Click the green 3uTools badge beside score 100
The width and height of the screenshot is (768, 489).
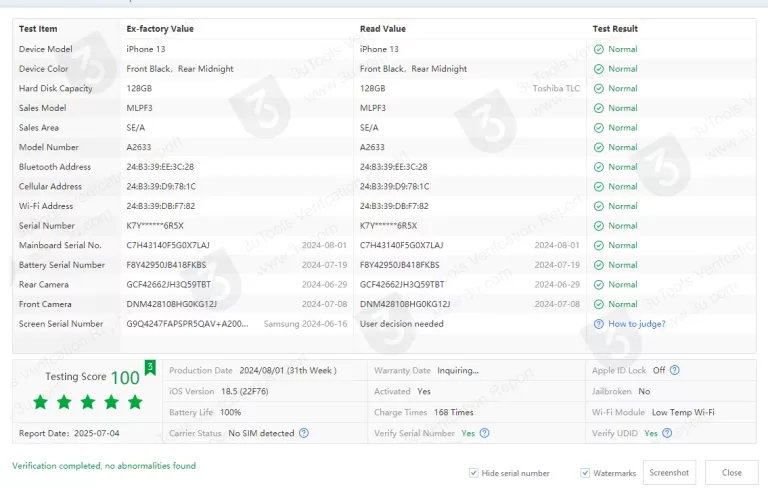point(150,367)
